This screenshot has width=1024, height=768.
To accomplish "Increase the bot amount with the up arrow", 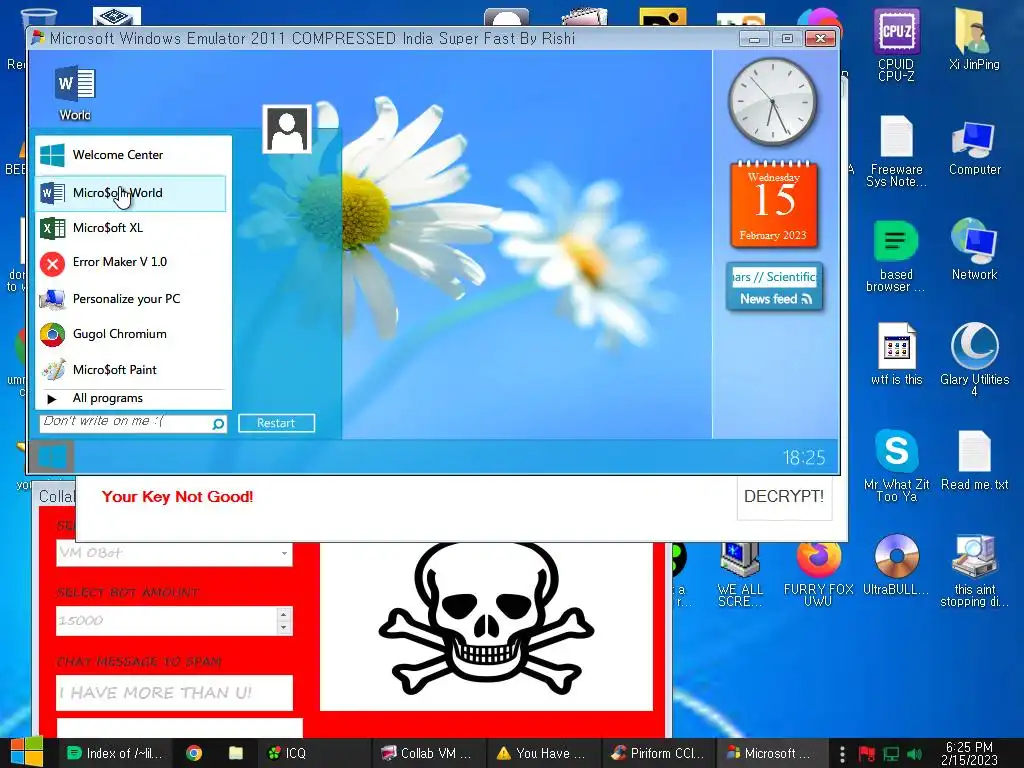I will (x=283, y=615).
